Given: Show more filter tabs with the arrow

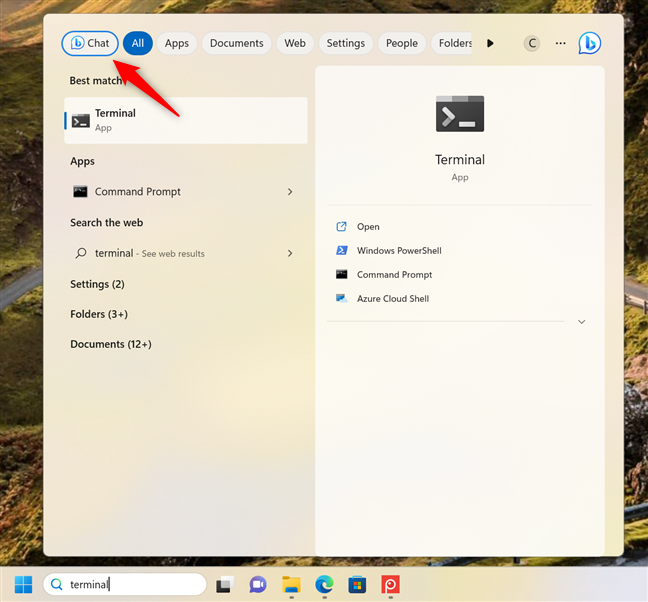Looking at the screenshot, I should click(x=490, y=43).
